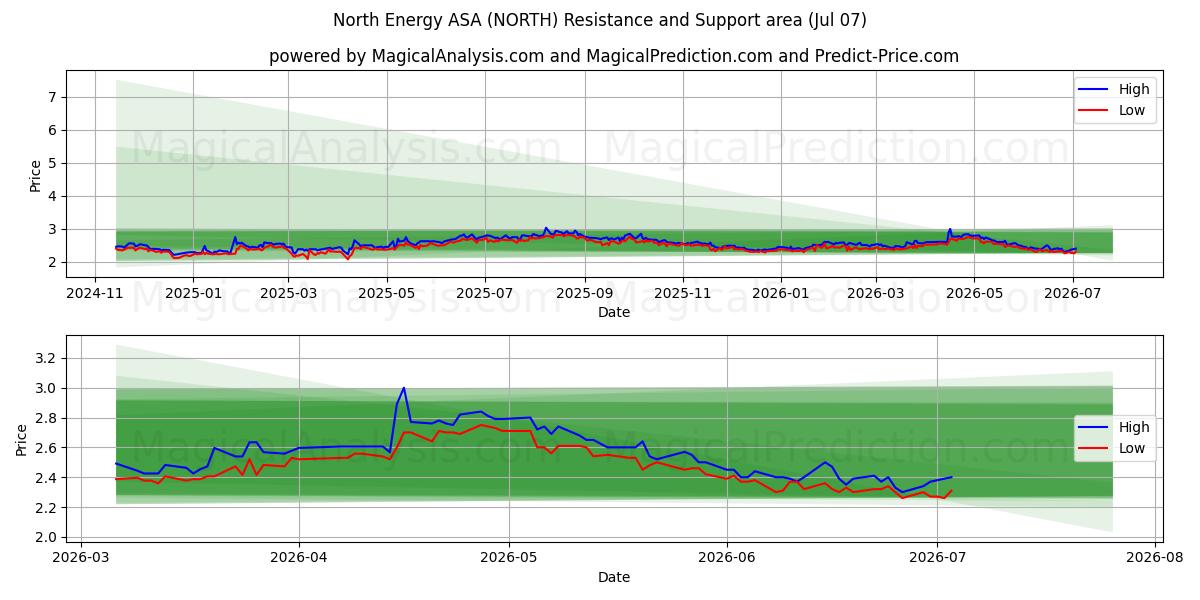This screenshot has height=600, width=1200.
Task: Click the '2024-11' x-axis tick label
Action: click(x=94, y=294)
